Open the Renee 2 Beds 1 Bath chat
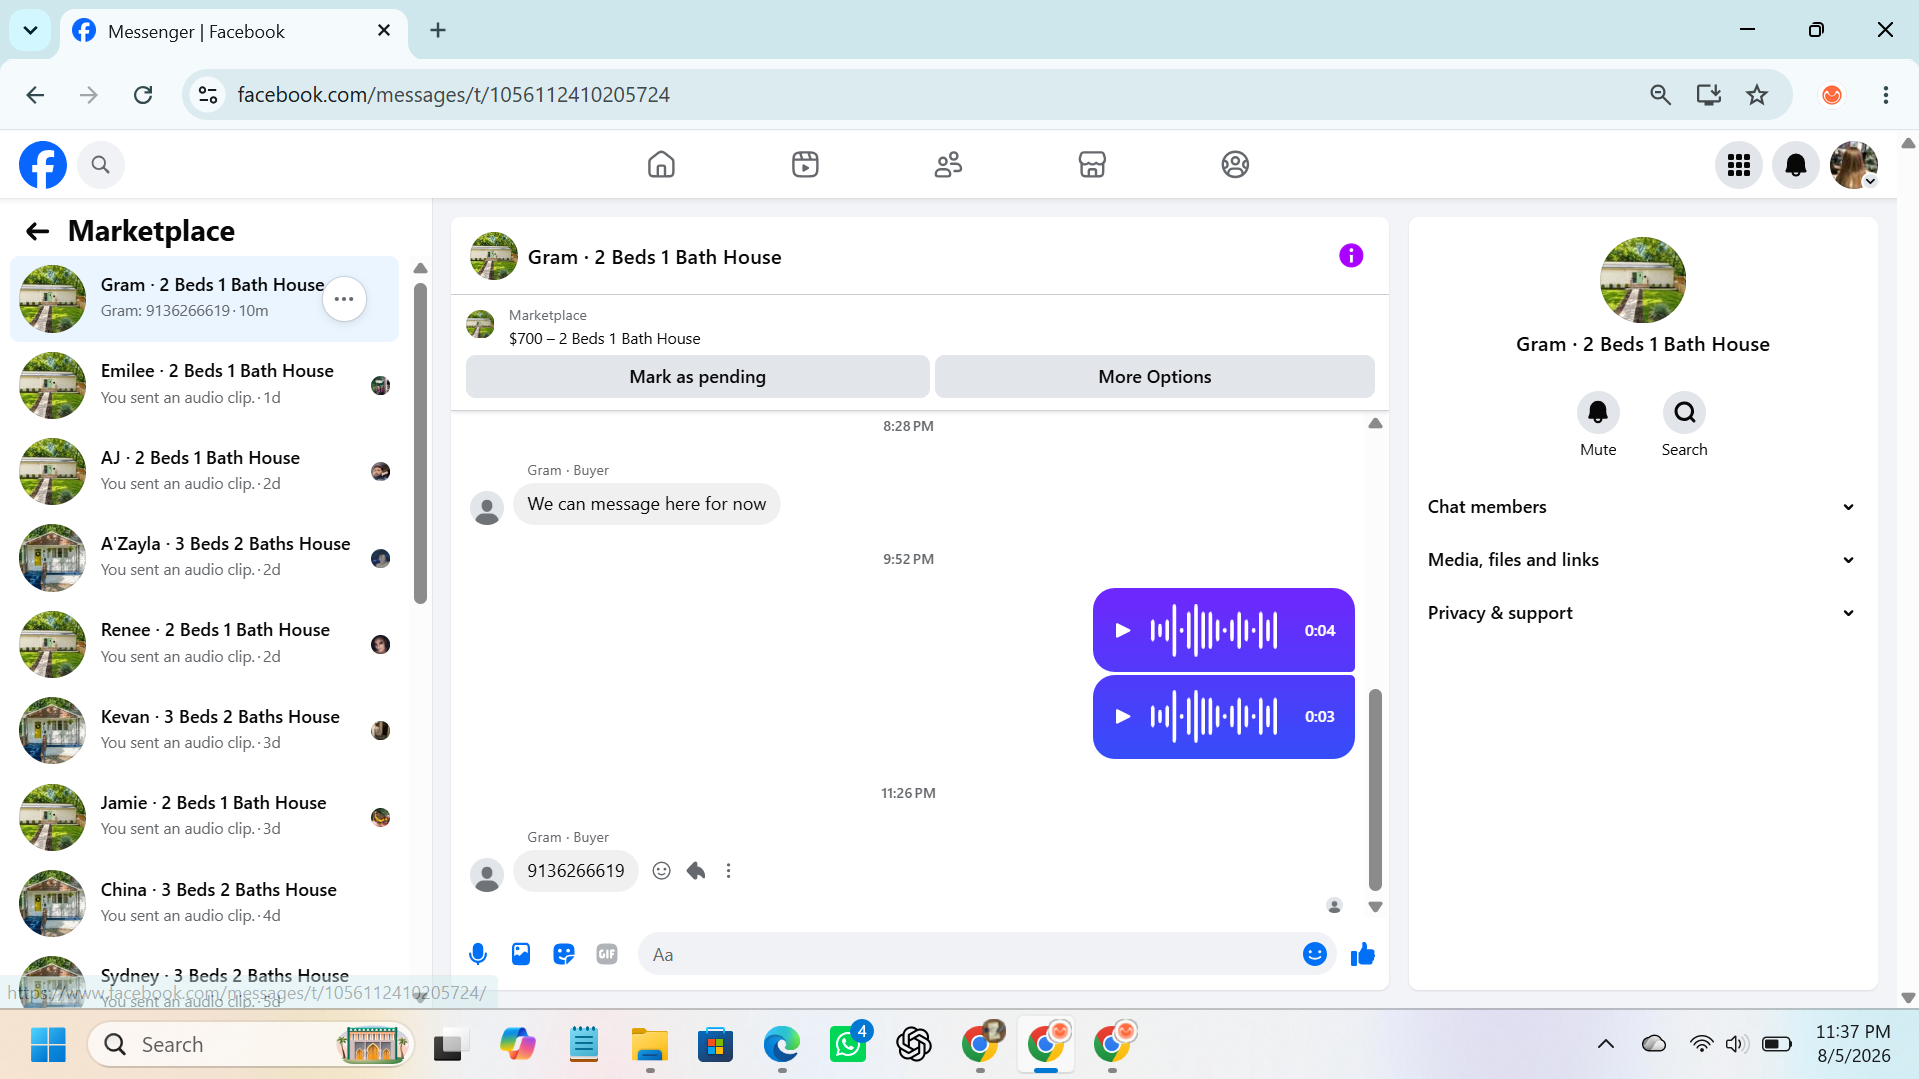Screen dimensions: 1919x1079 (x=205, y=644)
